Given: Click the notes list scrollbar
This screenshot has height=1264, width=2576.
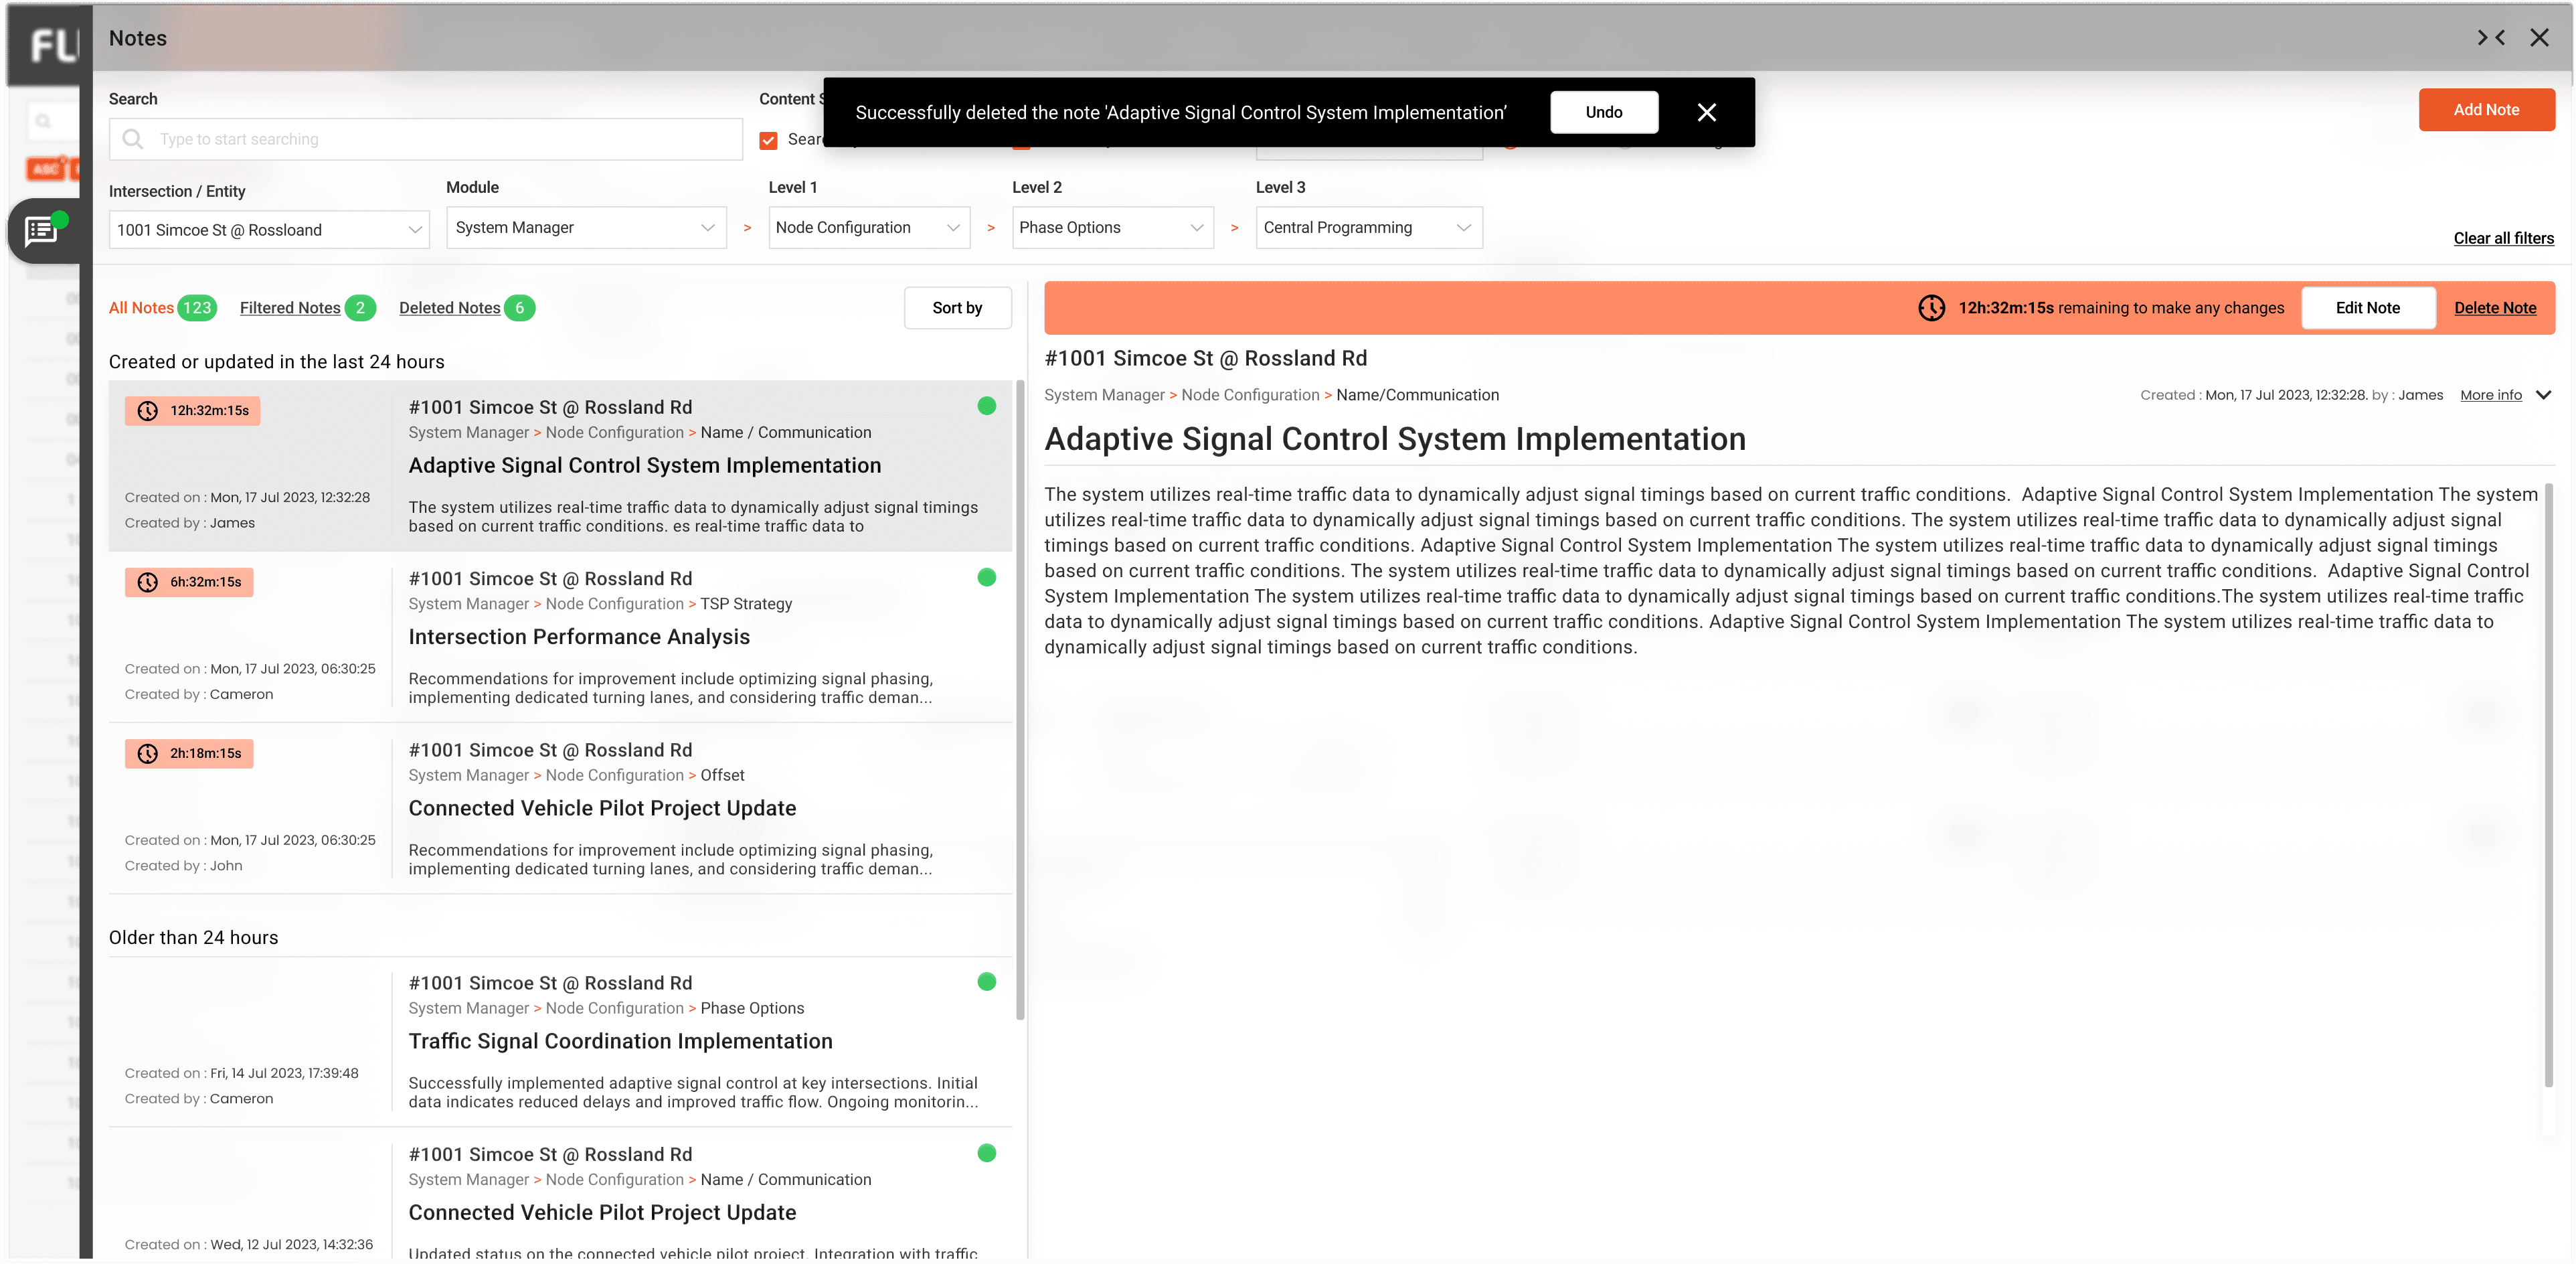Looking at the screenshot, I should pos(1019,700).
